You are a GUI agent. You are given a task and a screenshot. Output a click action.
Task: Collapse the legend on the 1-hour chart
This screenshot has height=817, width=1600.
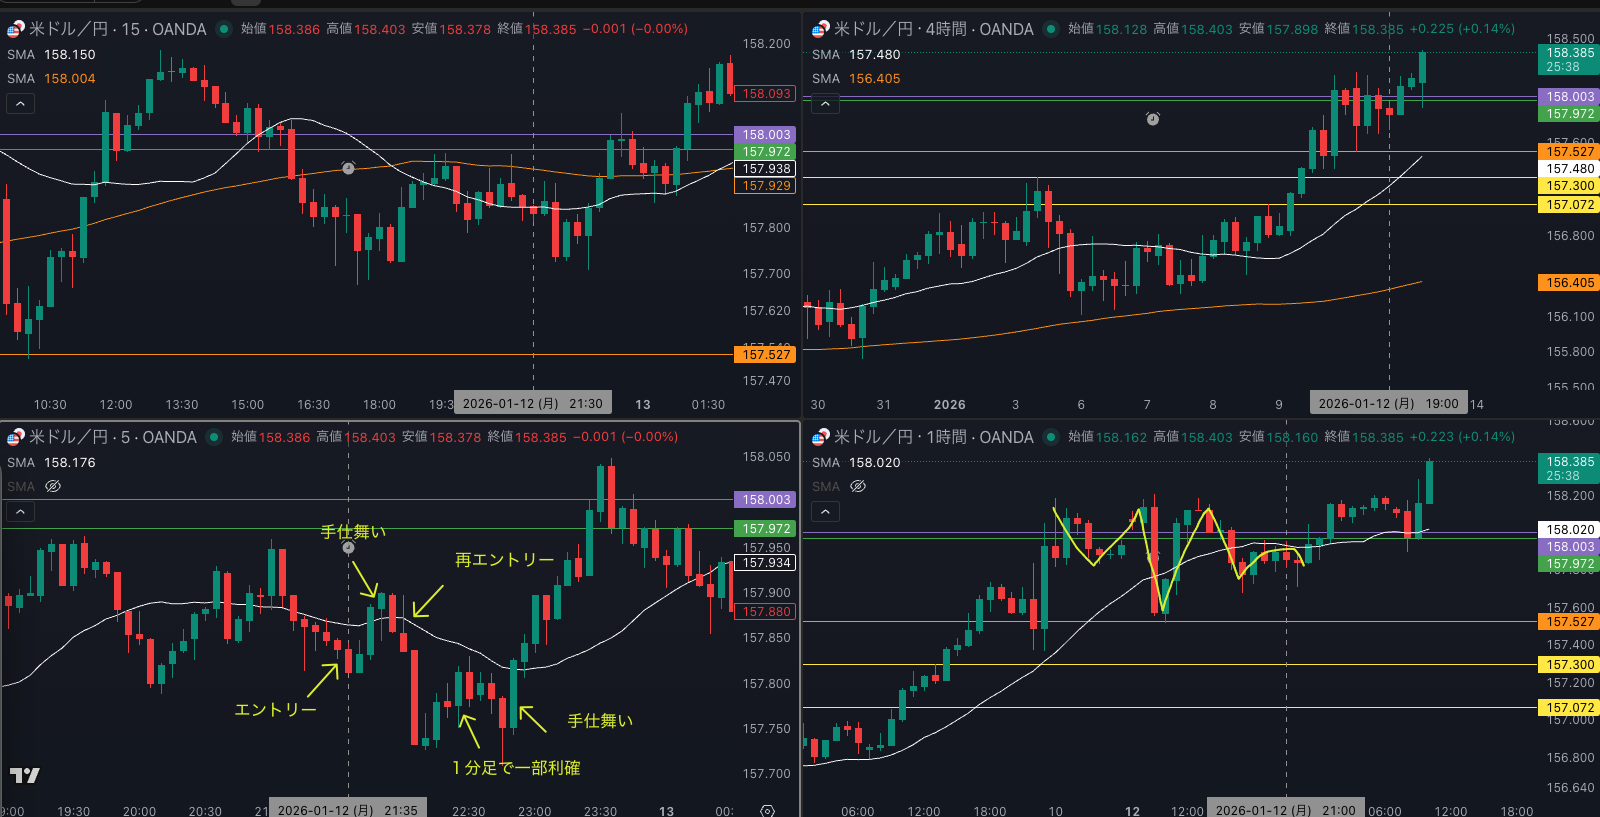pyautogui.click(x=825, y=511)
